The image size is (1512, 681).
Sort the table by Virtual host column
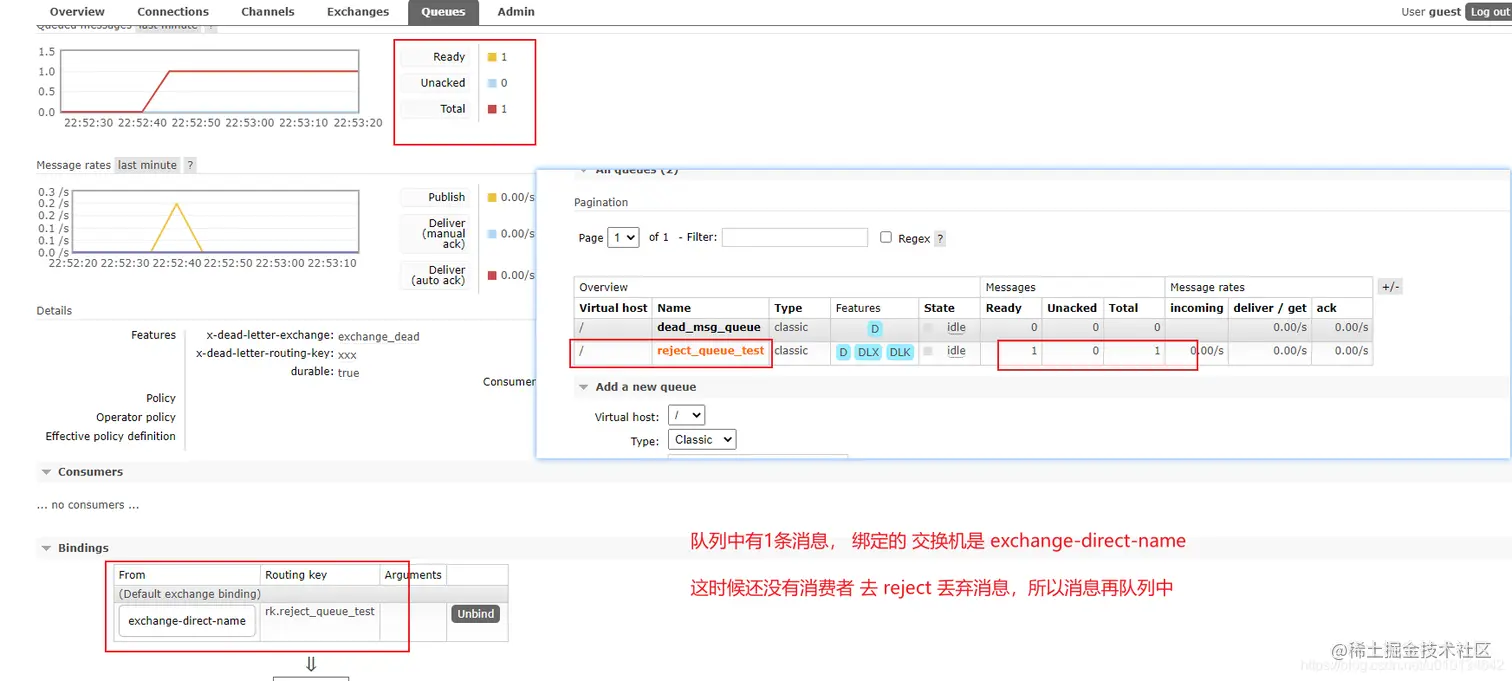tap(614, 308)
